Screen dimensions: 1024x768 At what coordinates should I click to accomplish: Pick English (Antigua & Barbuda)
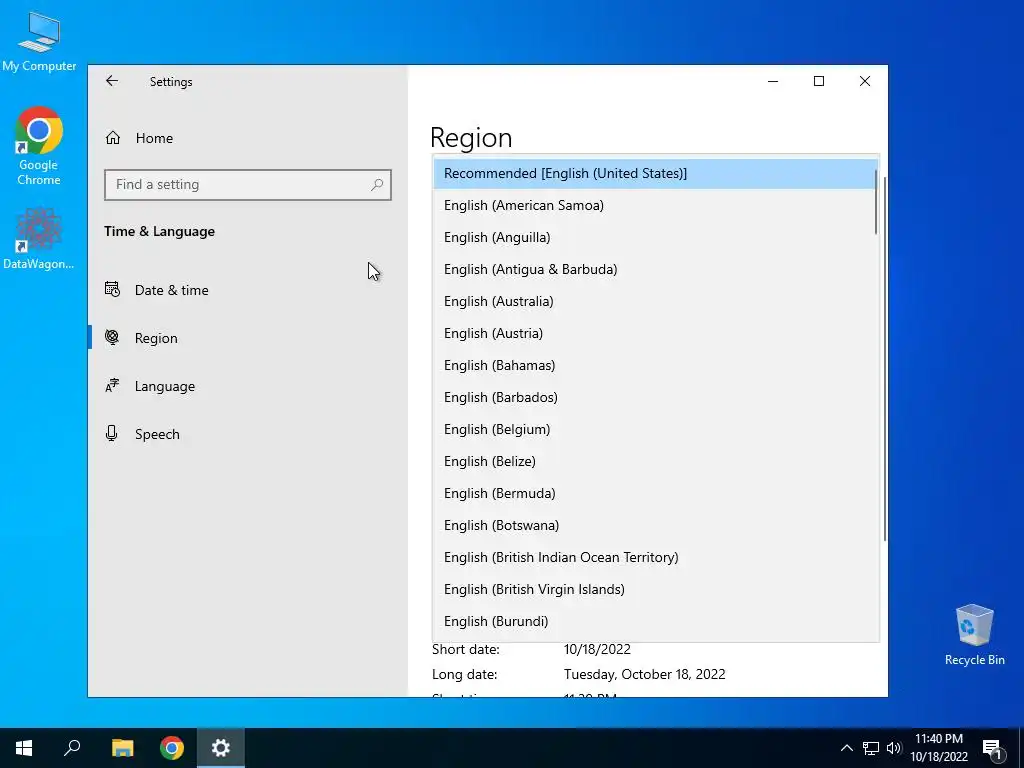coord(655,270)
